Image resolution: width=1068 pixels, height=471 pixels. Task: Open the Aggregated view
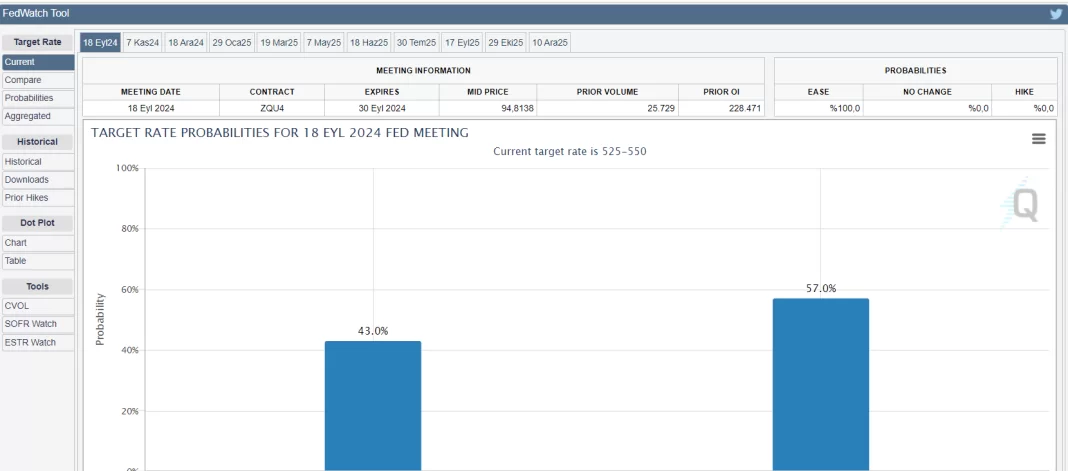point(38,116)
